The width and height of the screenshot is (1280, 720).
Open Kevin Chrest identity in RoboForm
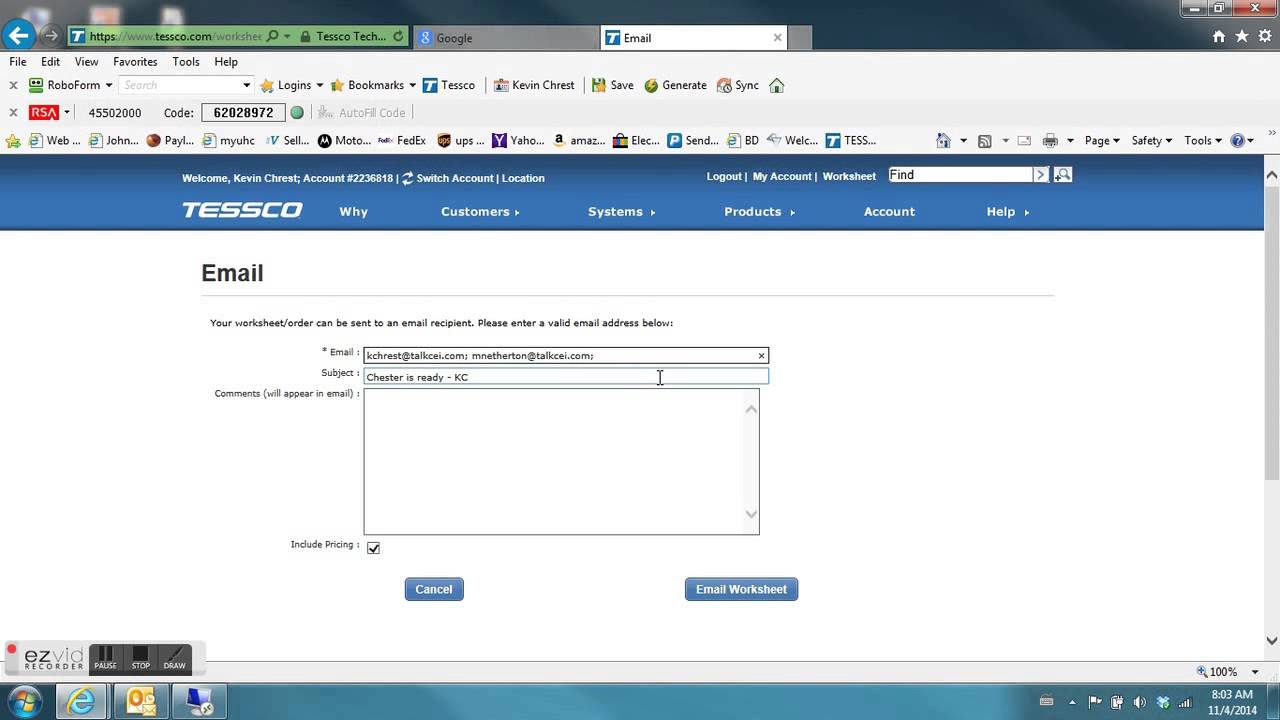[534, 85]
